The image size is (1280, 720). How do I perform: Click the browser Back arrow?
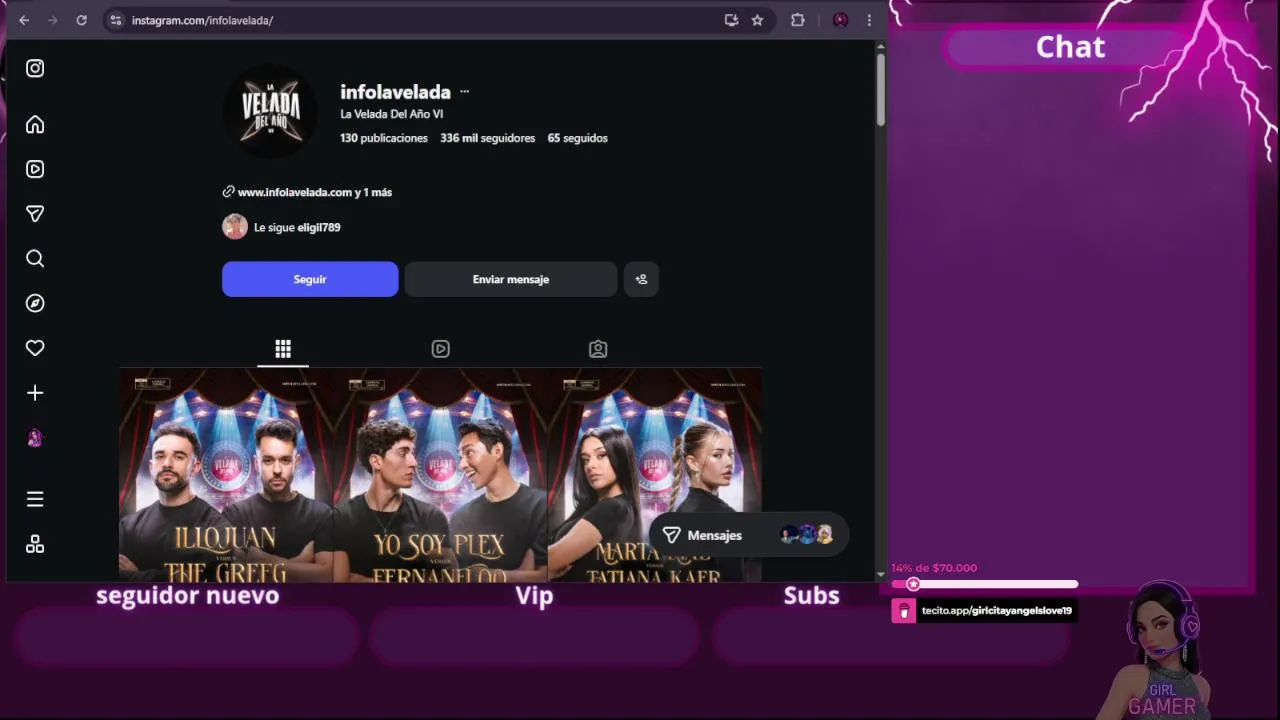point(24,20)
